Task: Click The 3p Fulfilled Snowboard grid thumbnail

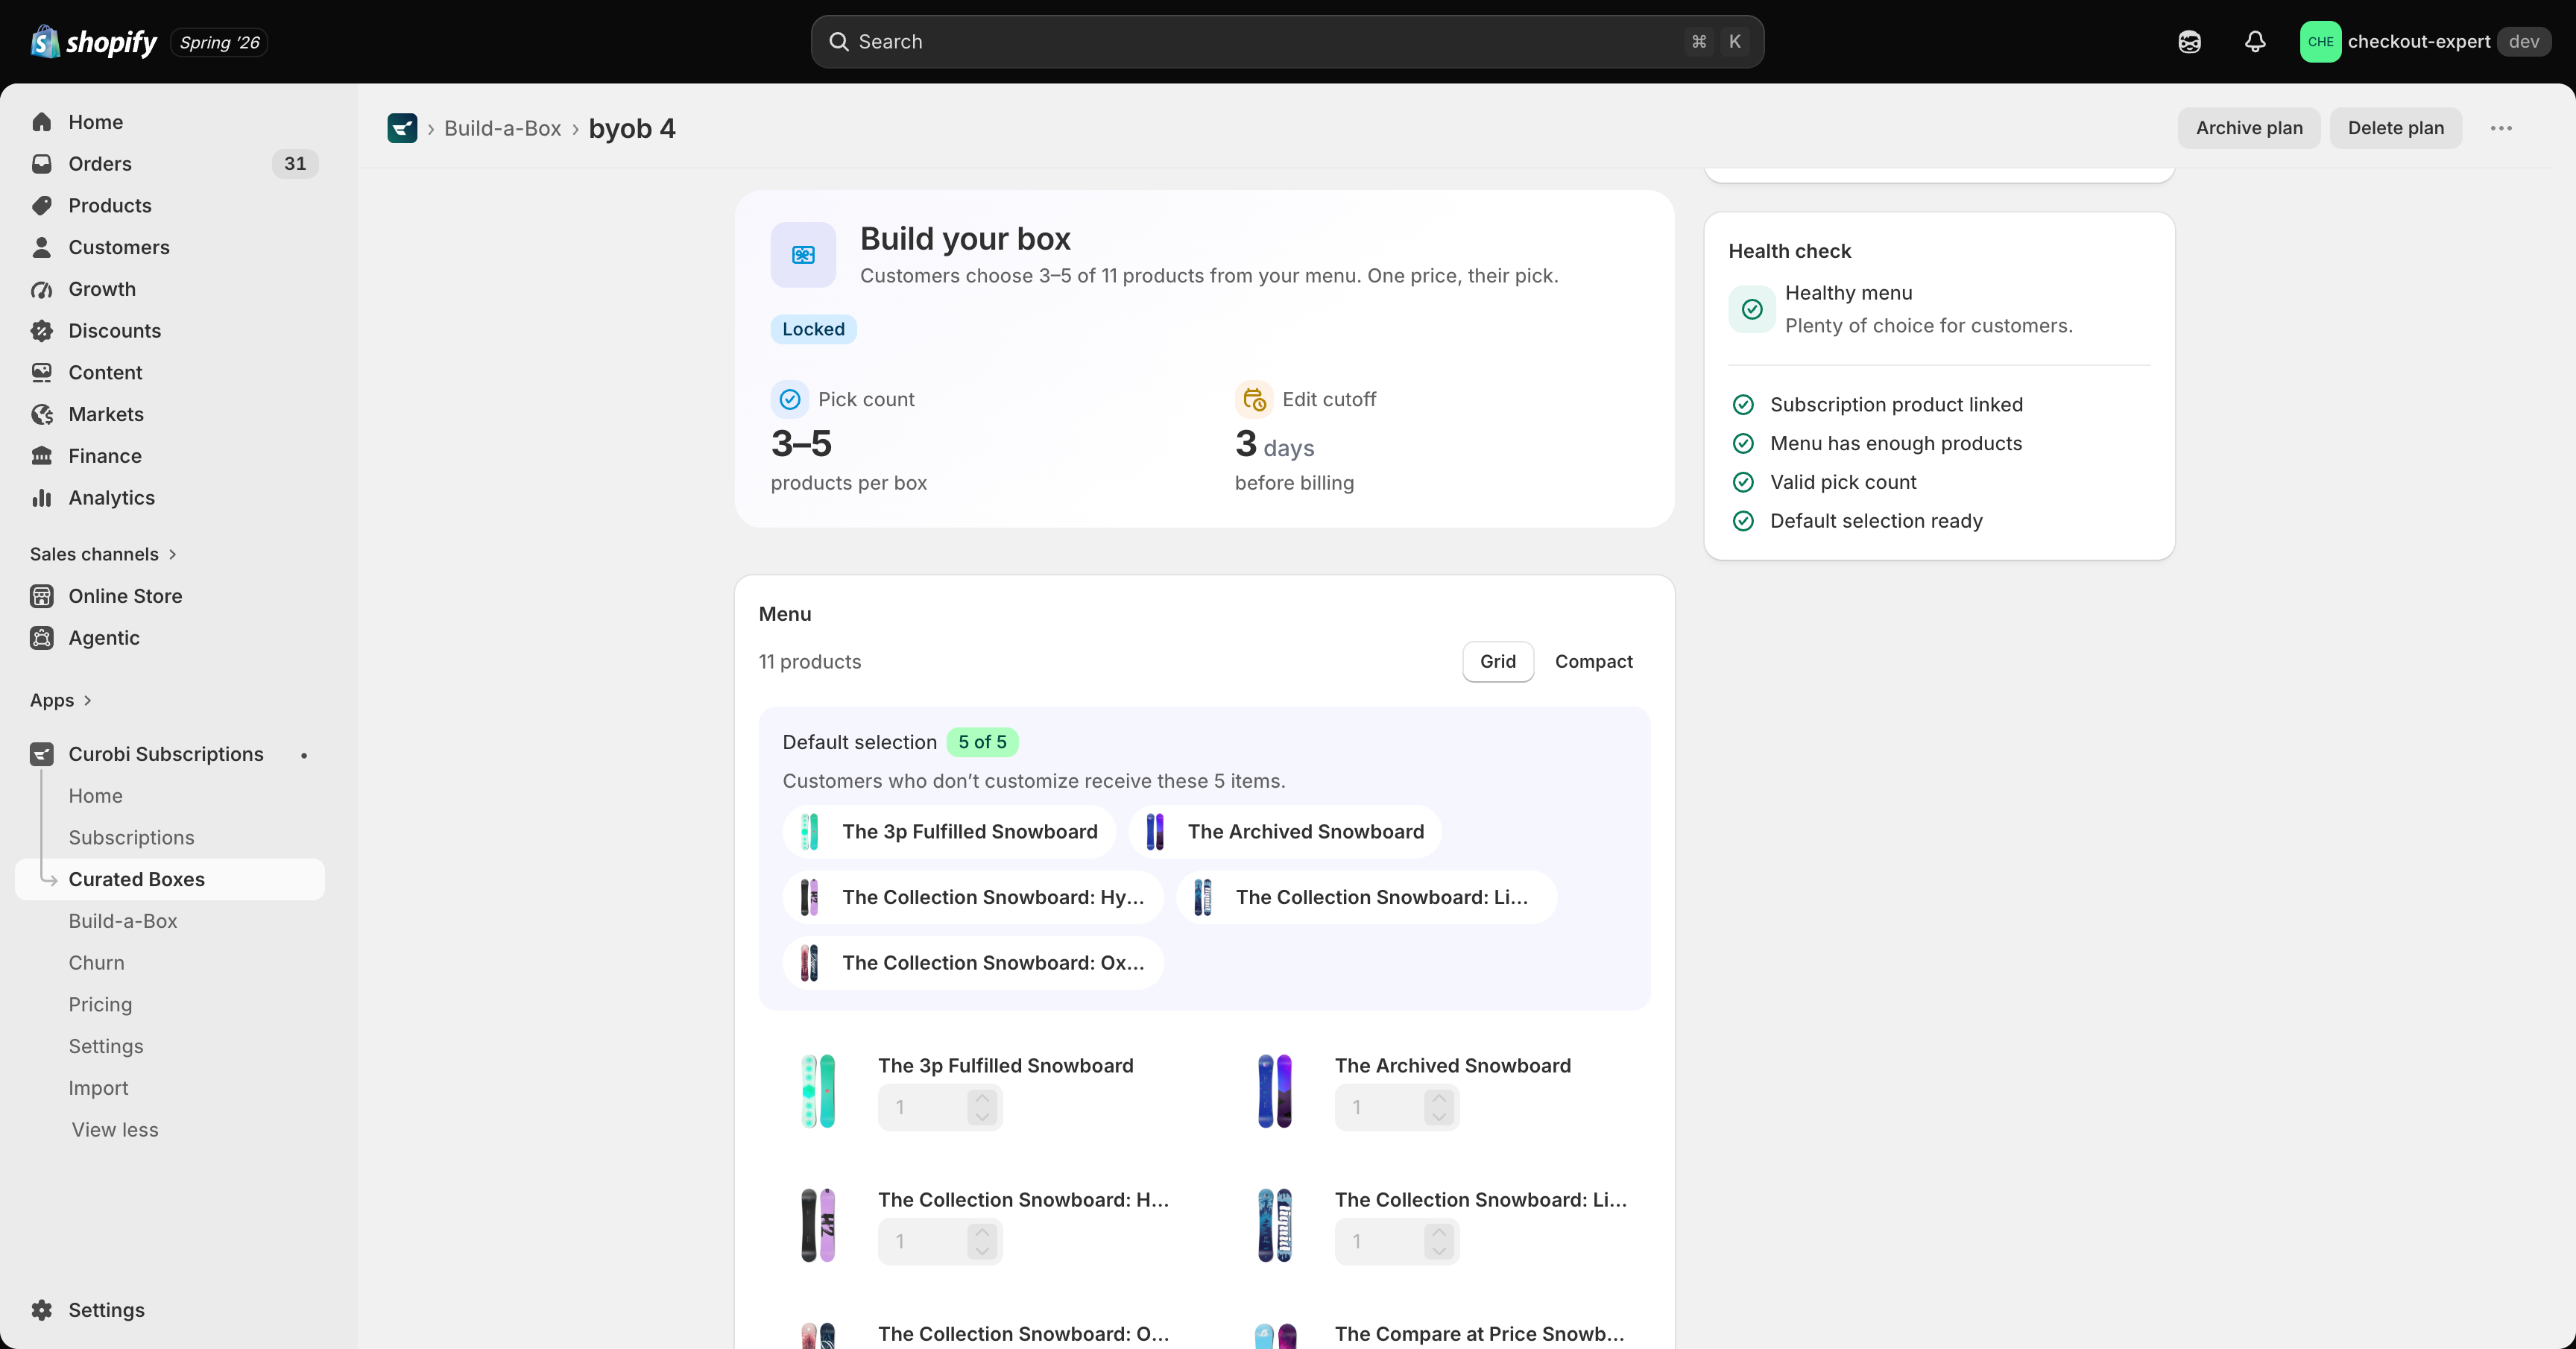Action: coord(818,1091)
